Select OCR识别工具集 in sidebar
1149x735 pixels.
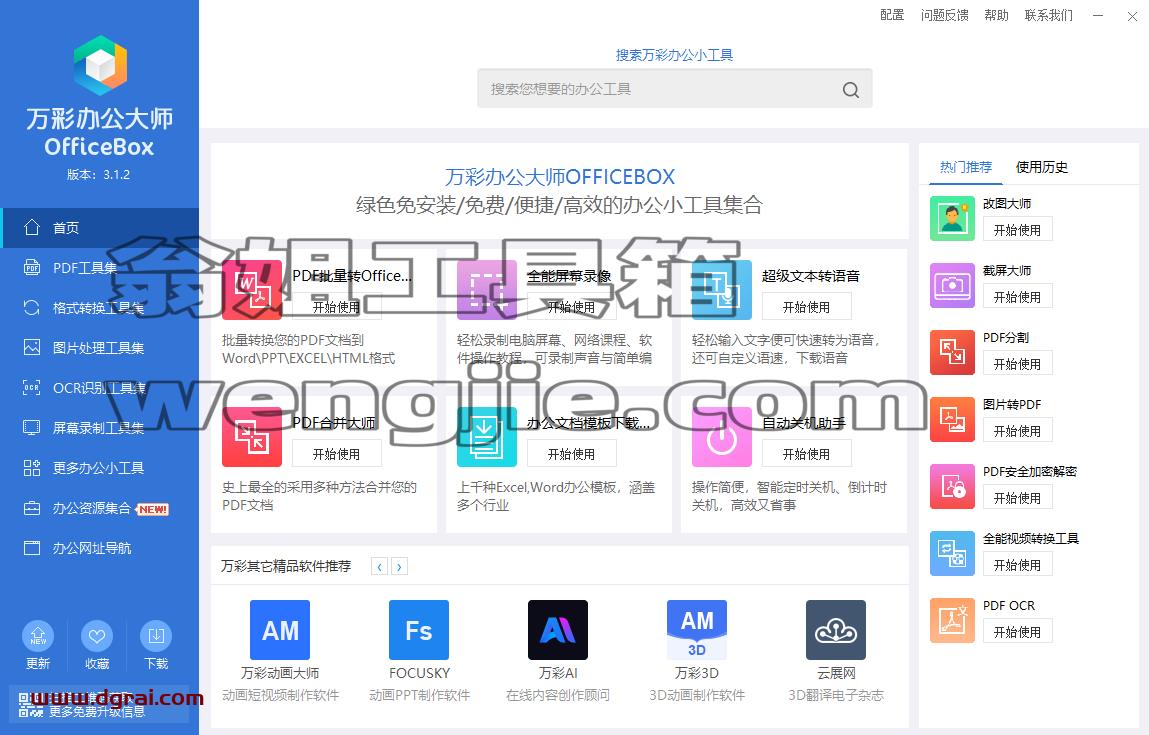pyautogui.click(x=100, y=388)
